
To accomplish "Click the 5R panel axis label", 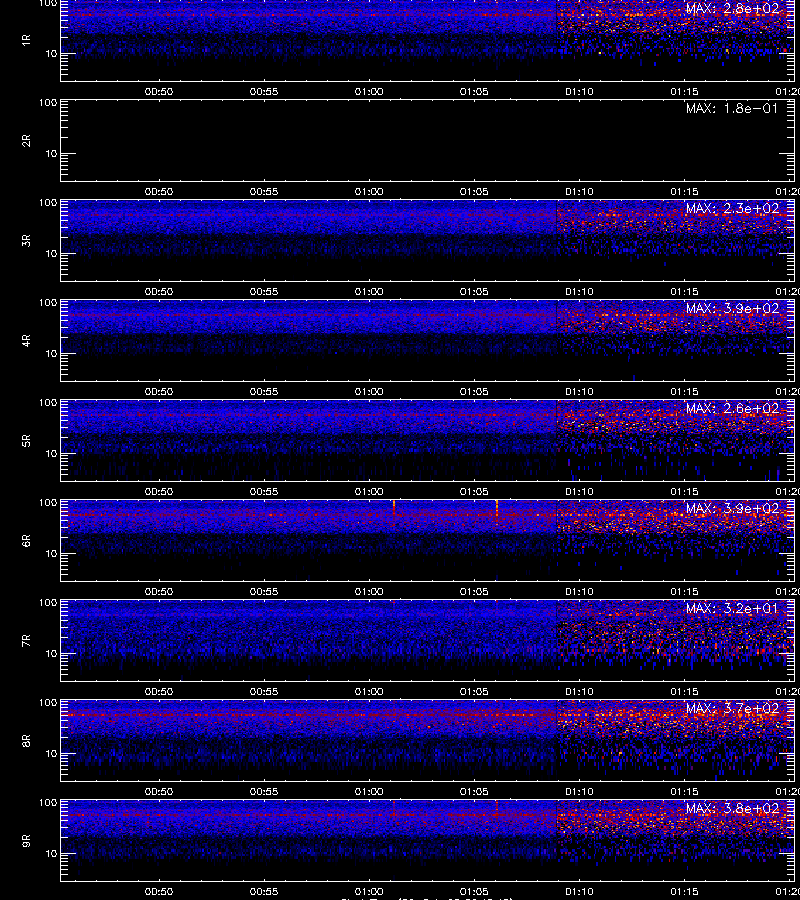I will click(x=26, y=441).
